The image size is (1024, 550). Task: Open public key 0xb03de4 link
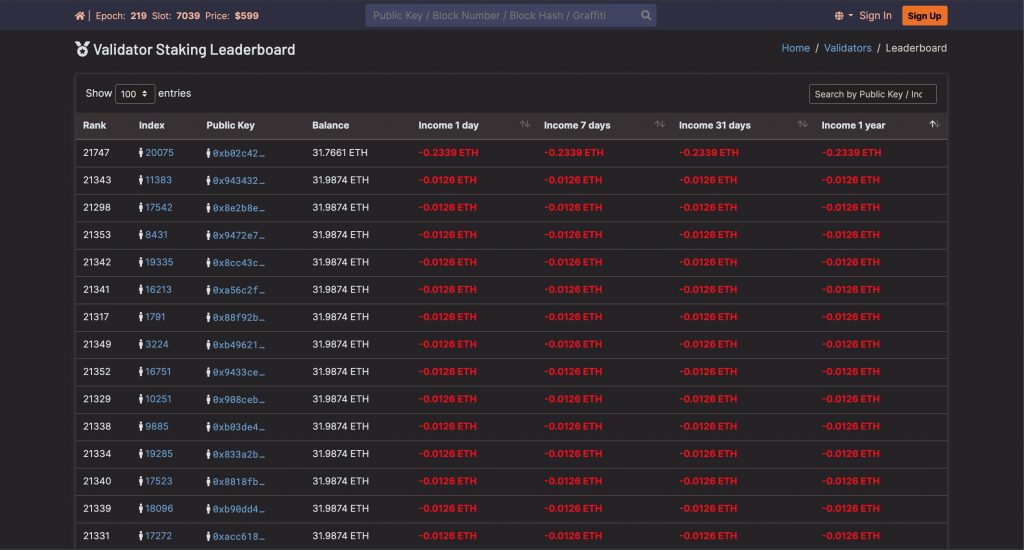click(238, 427)
